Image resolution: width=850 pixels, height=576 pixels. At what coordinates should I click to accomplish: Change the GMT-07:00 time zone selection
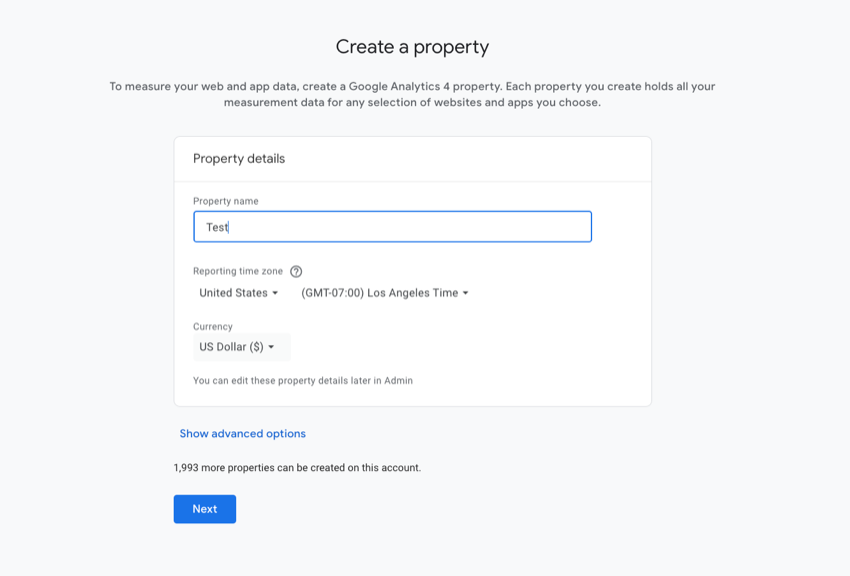coord(386,292)
